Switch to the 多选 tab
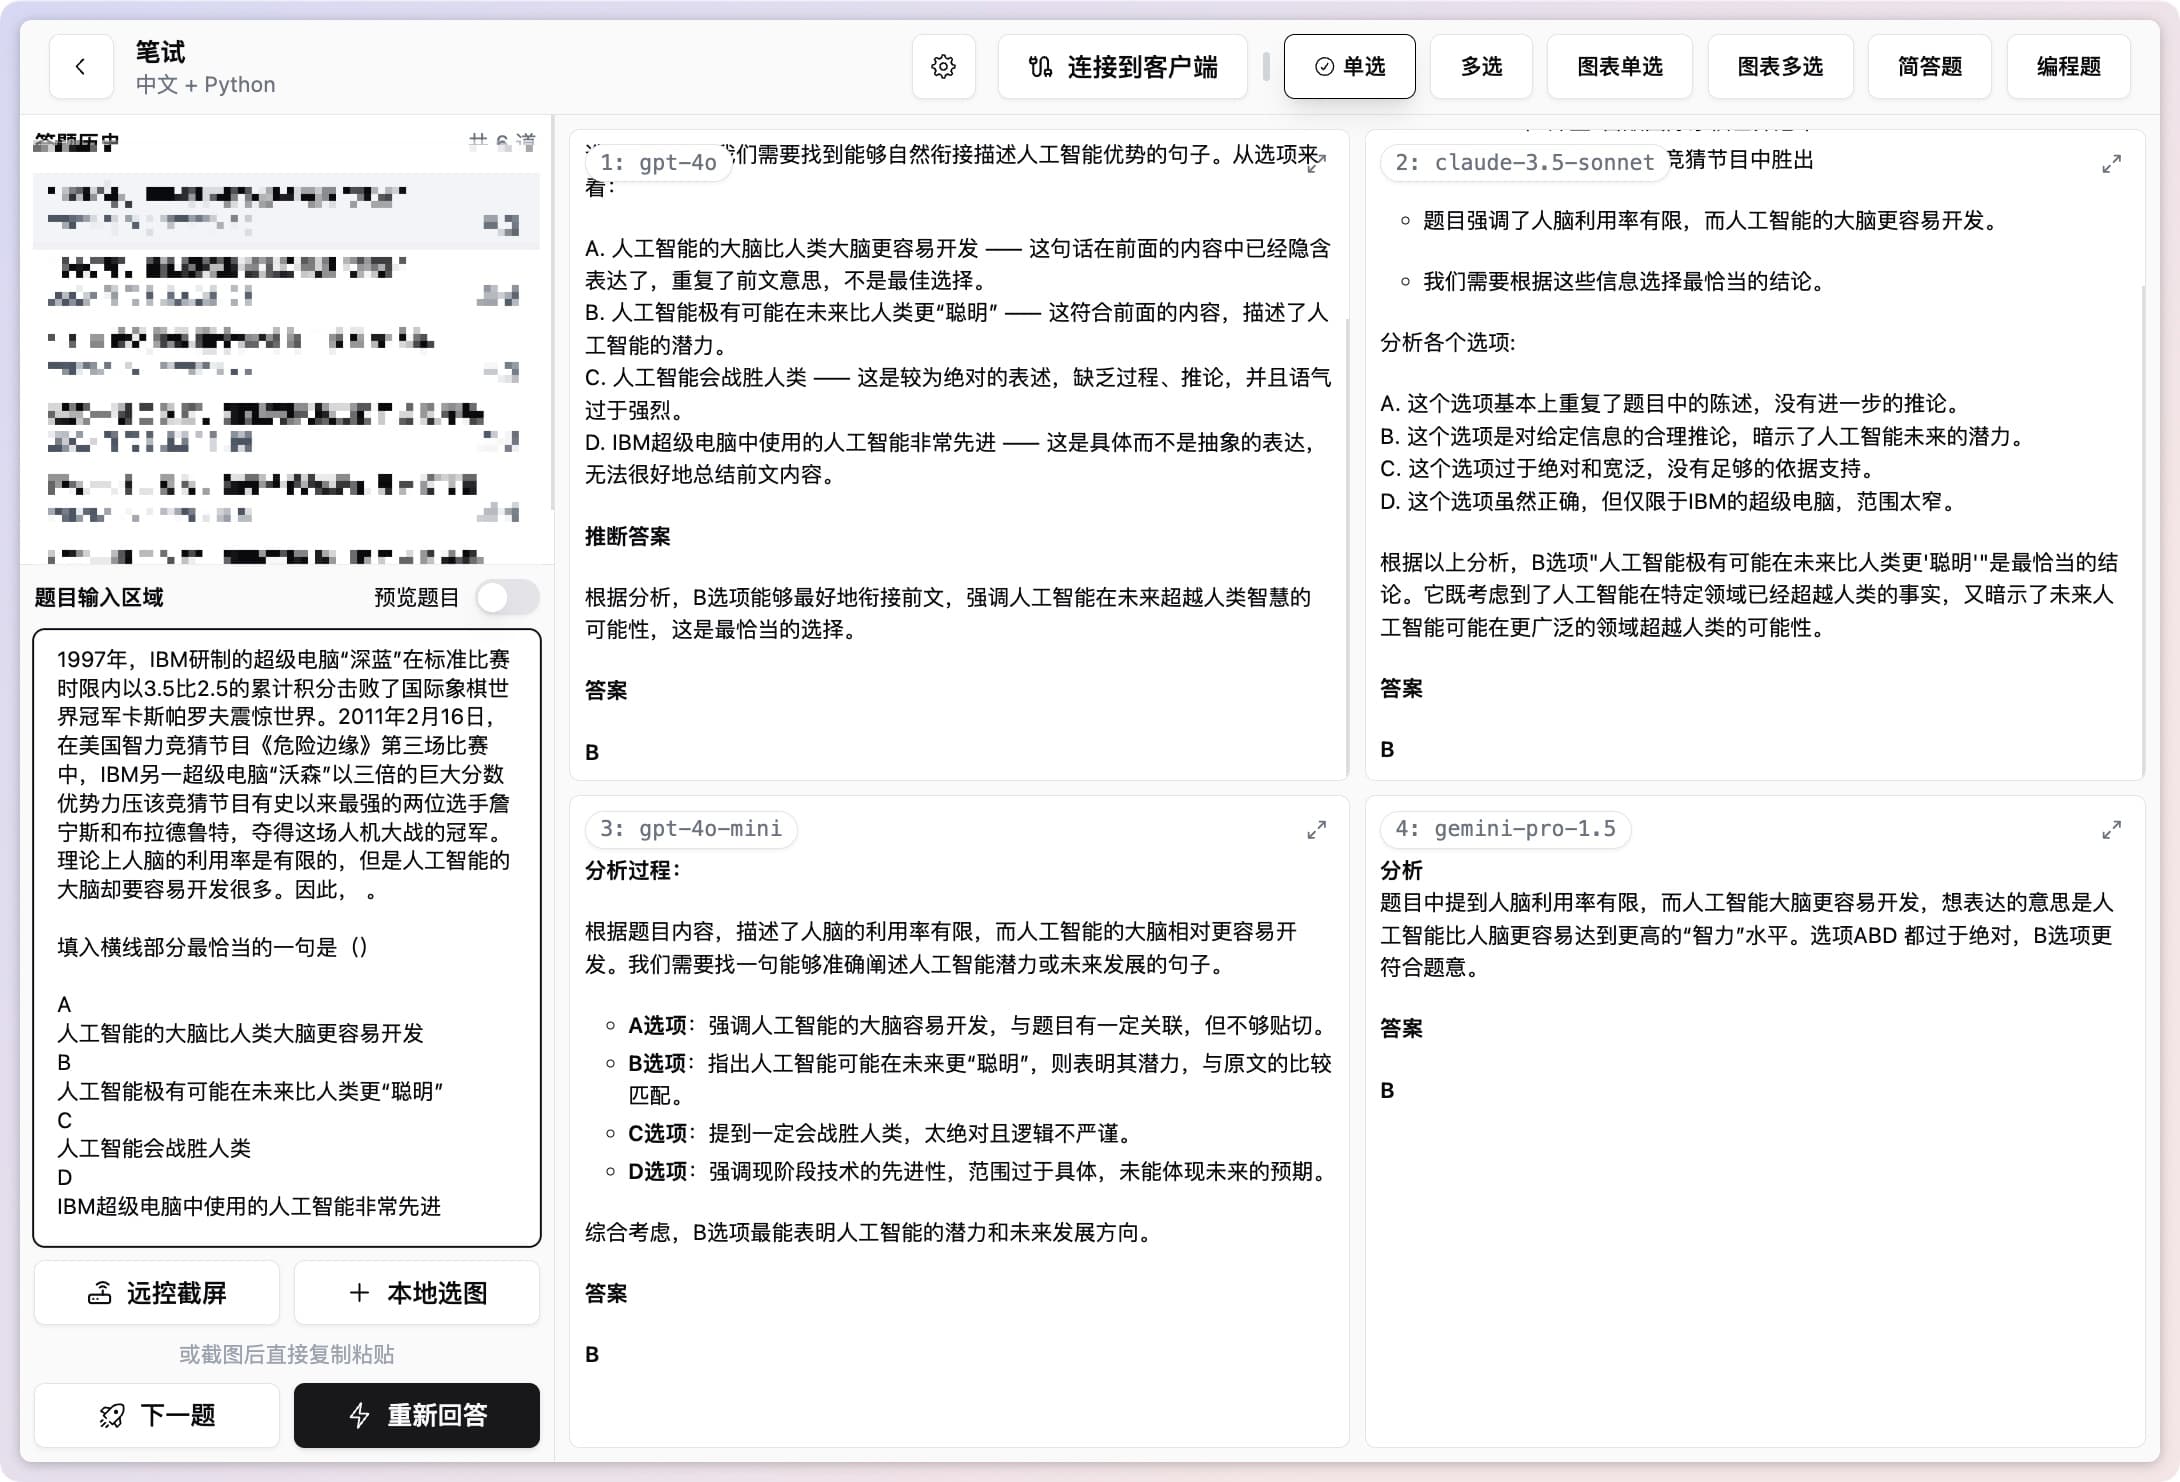The height and width of the screenshot is (1482, 2180). [x=1481, y=67]
